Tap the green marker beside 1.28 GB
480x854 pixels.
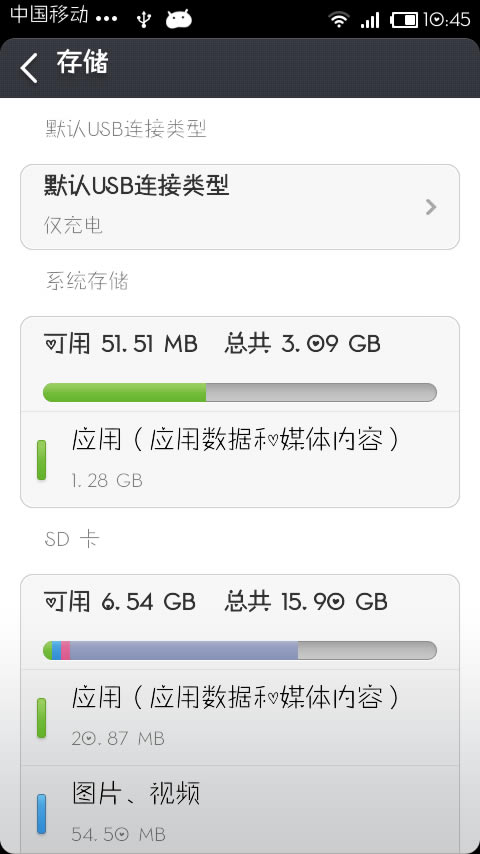coord(41,460)
